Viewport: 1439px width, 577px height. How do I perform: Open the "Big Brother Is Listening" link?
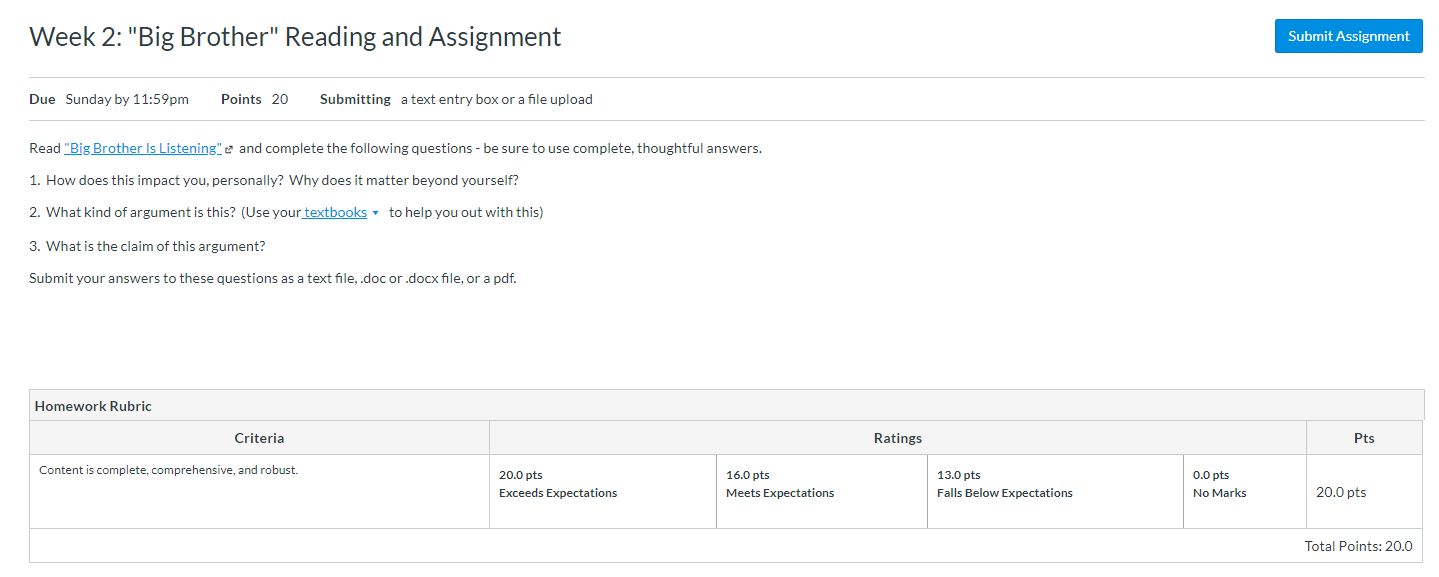tap(143, 148)
